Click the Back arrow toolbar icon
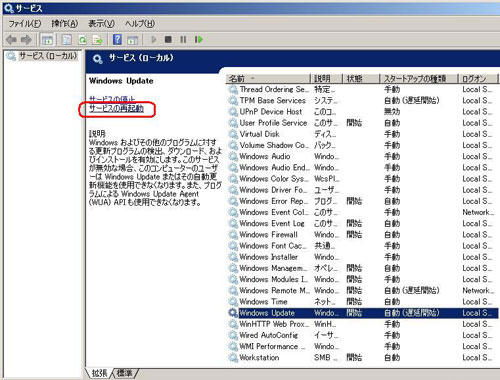 12,40
